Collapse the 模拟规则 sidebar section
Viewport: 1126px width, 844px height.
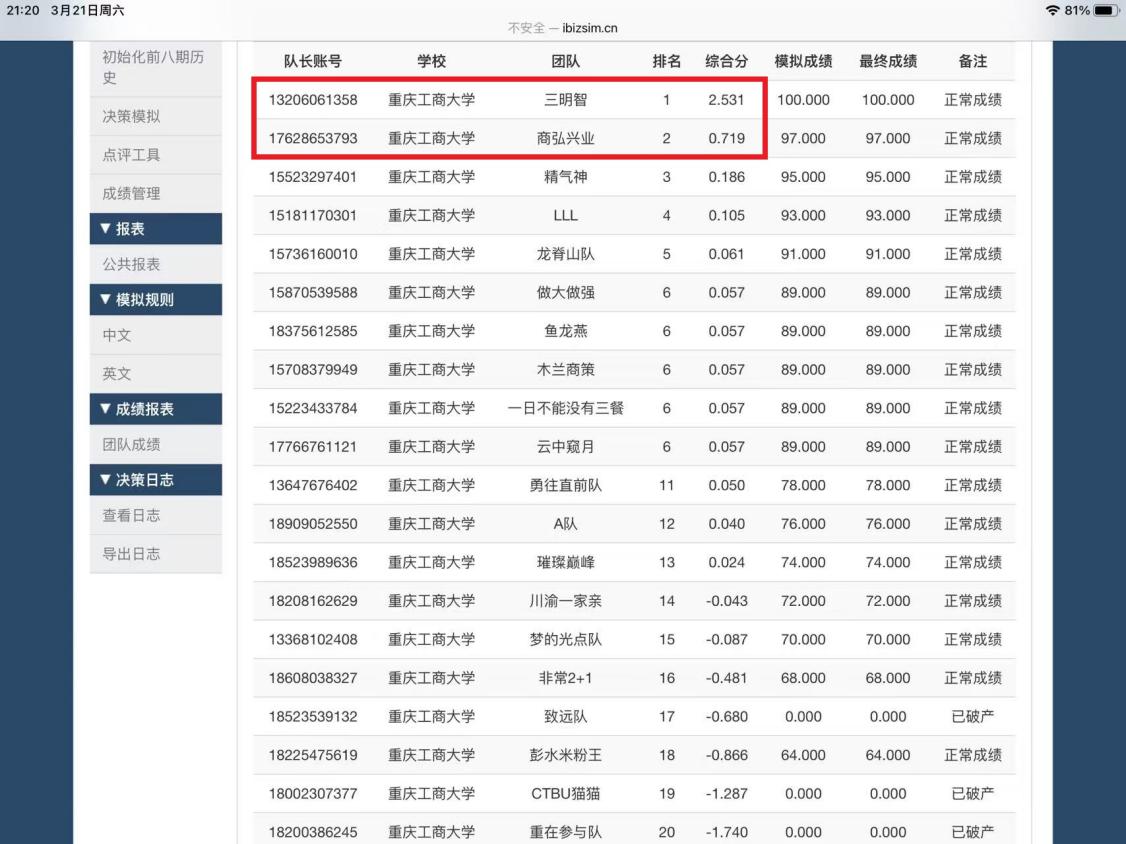pyautogui.click(x=155, y=298)
